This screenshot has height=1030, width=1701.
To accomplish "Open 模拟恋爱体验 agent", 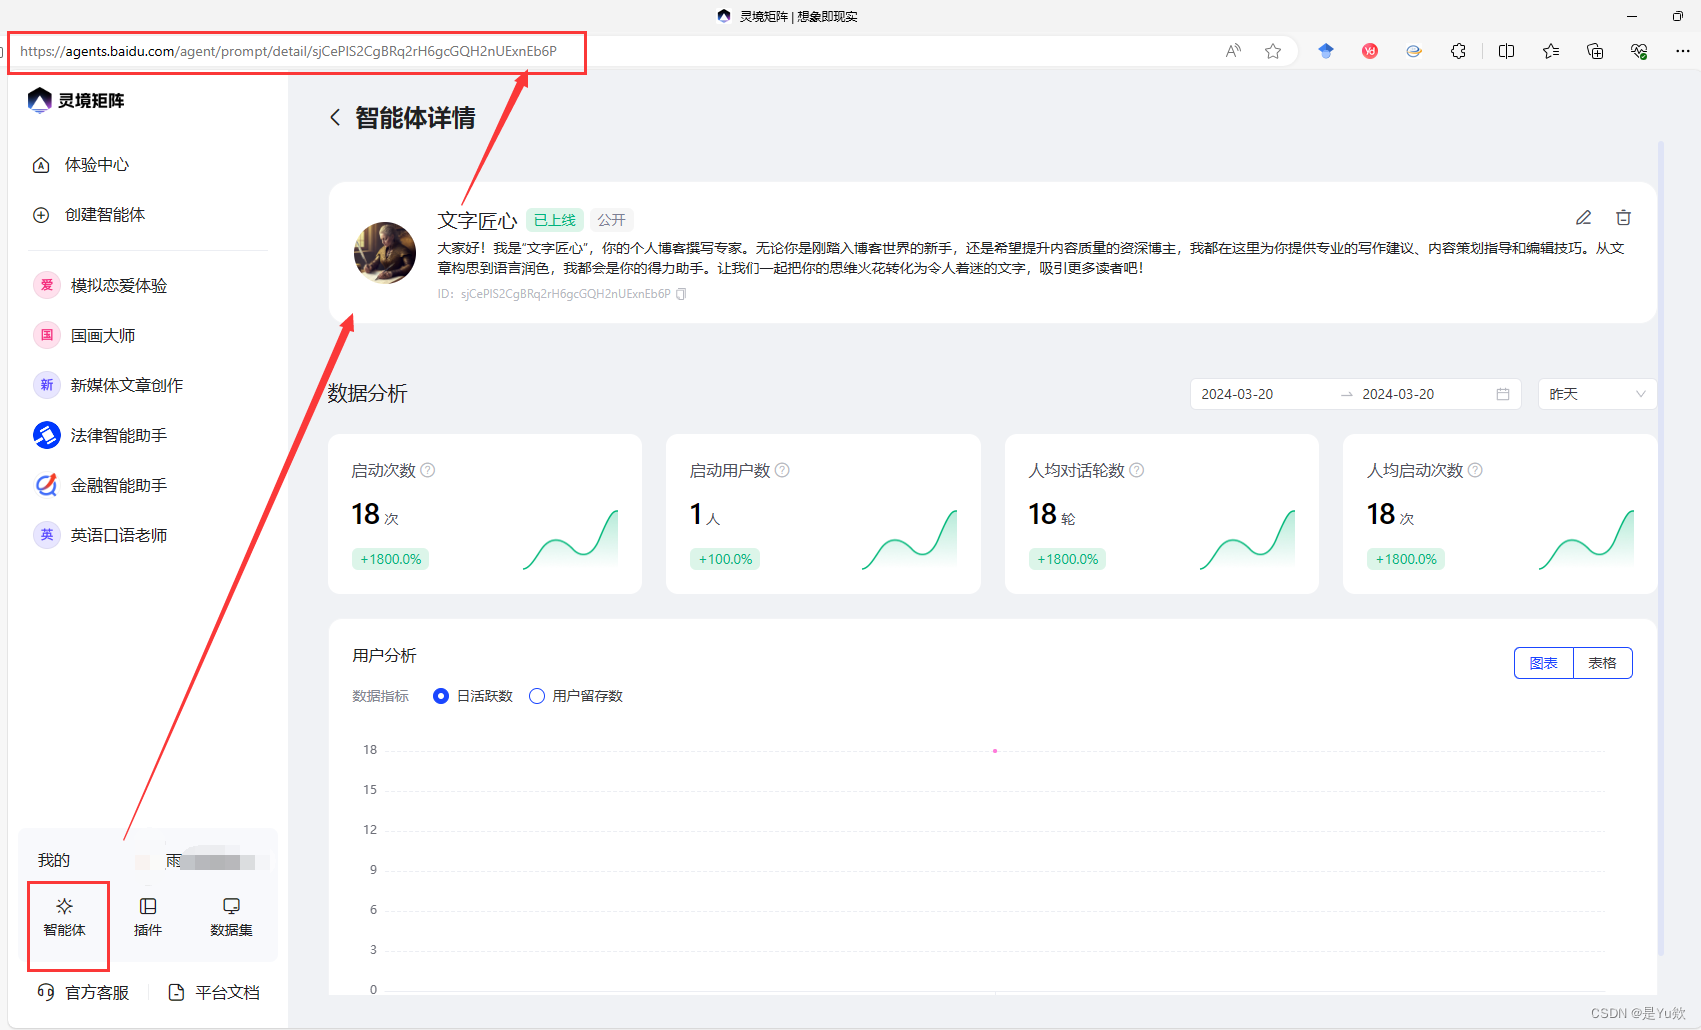I will tap(119, 286).
